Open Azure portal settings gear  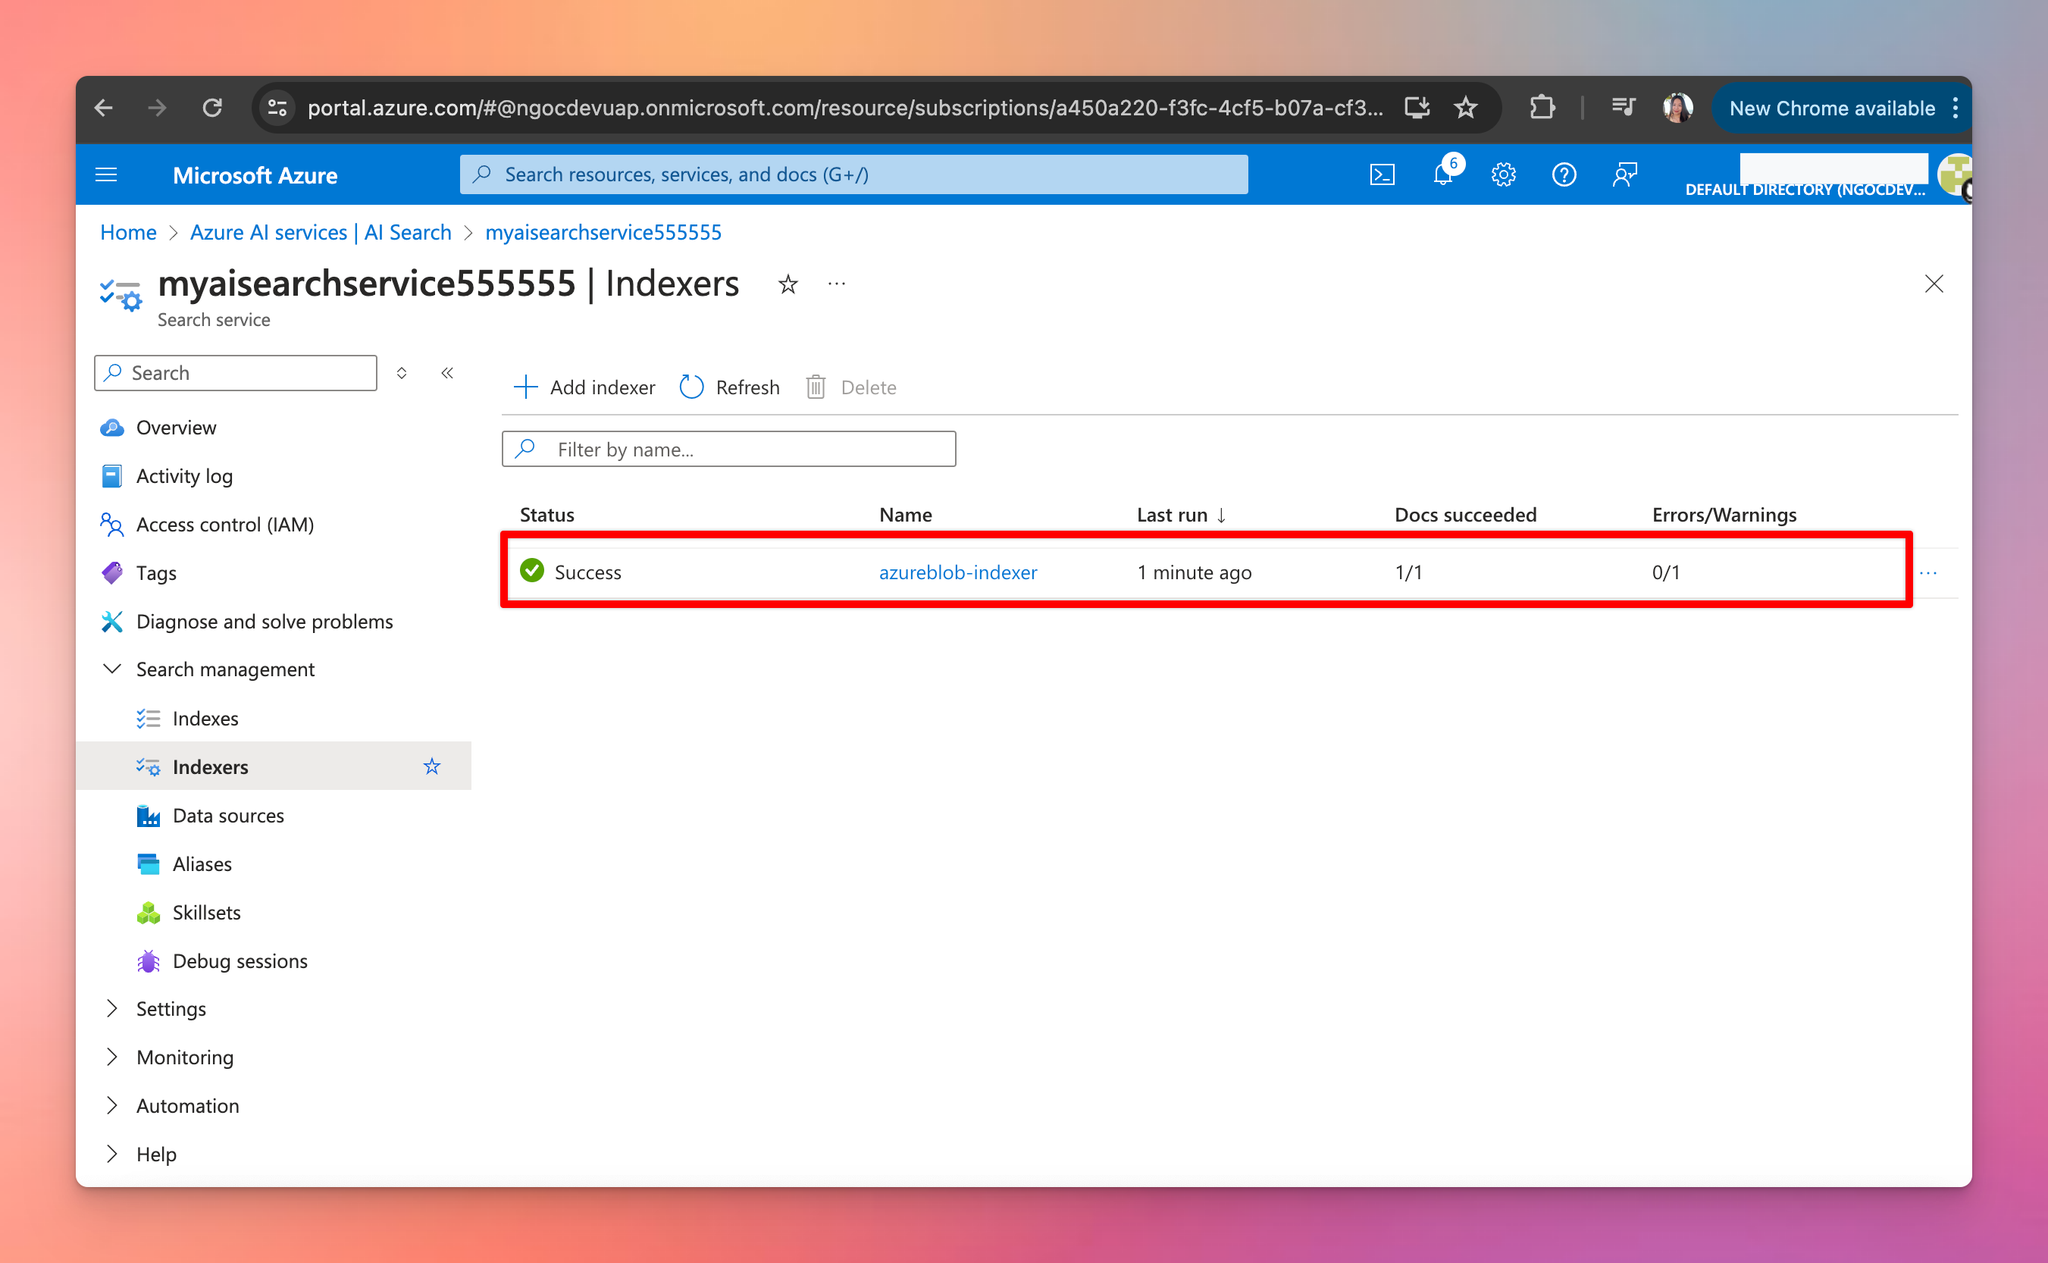(x=1503, y=175)
